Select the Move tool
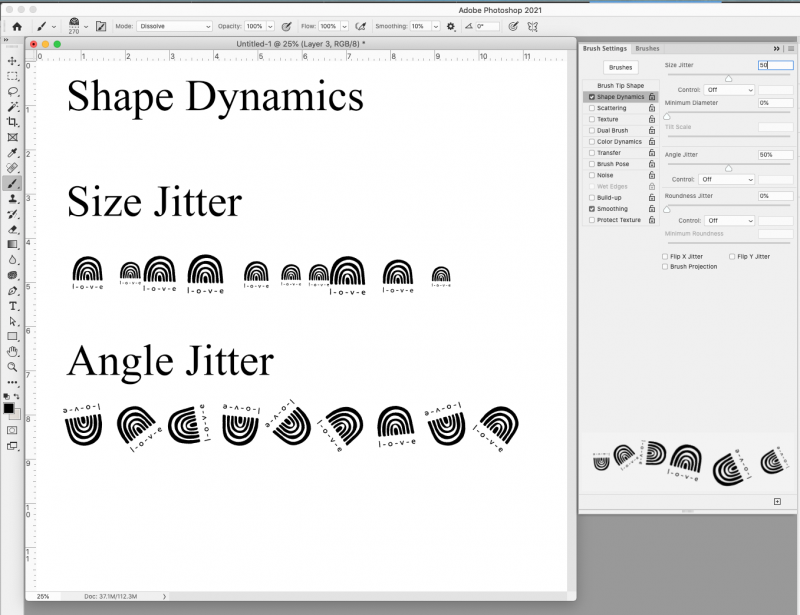The width and height of the screenshot is (800, 615). tap(12, 61)
